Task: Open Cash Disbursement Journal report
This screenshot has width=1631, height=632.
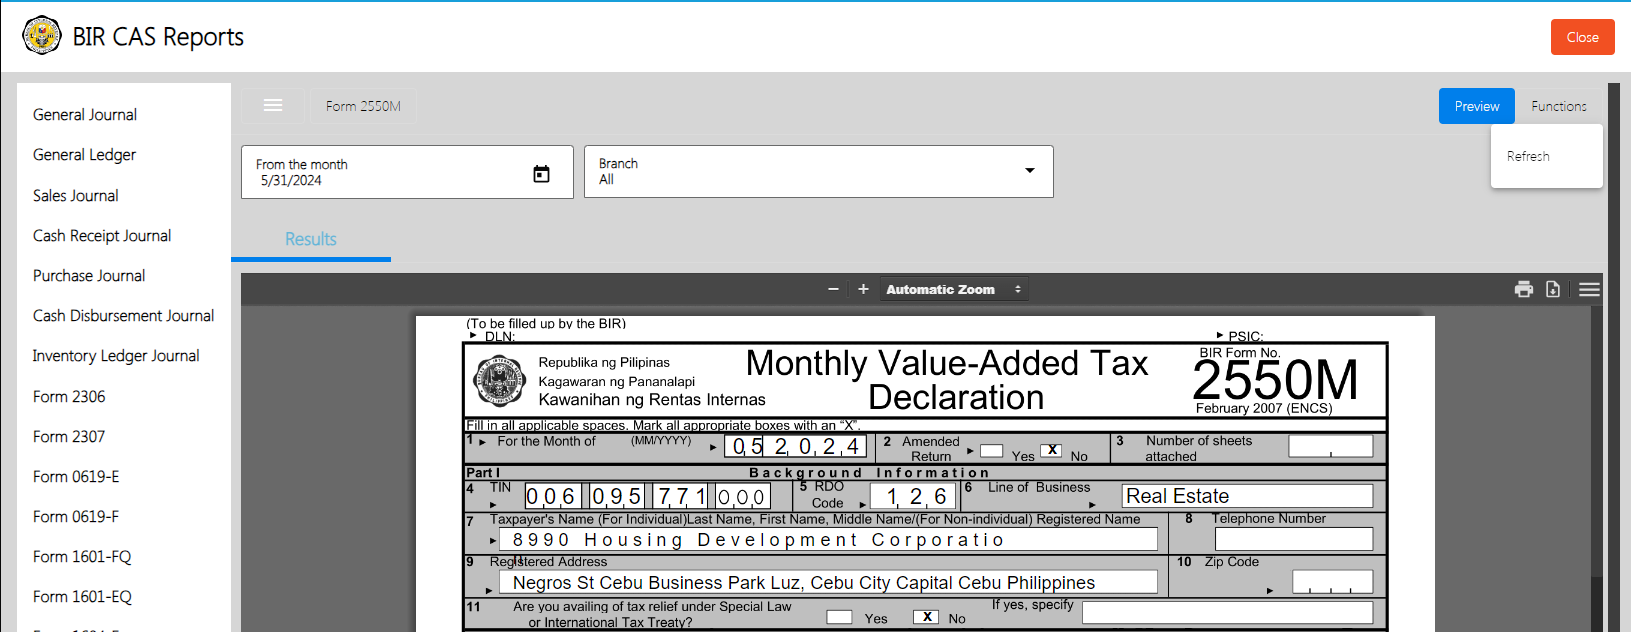Action: tap(123, 316)
